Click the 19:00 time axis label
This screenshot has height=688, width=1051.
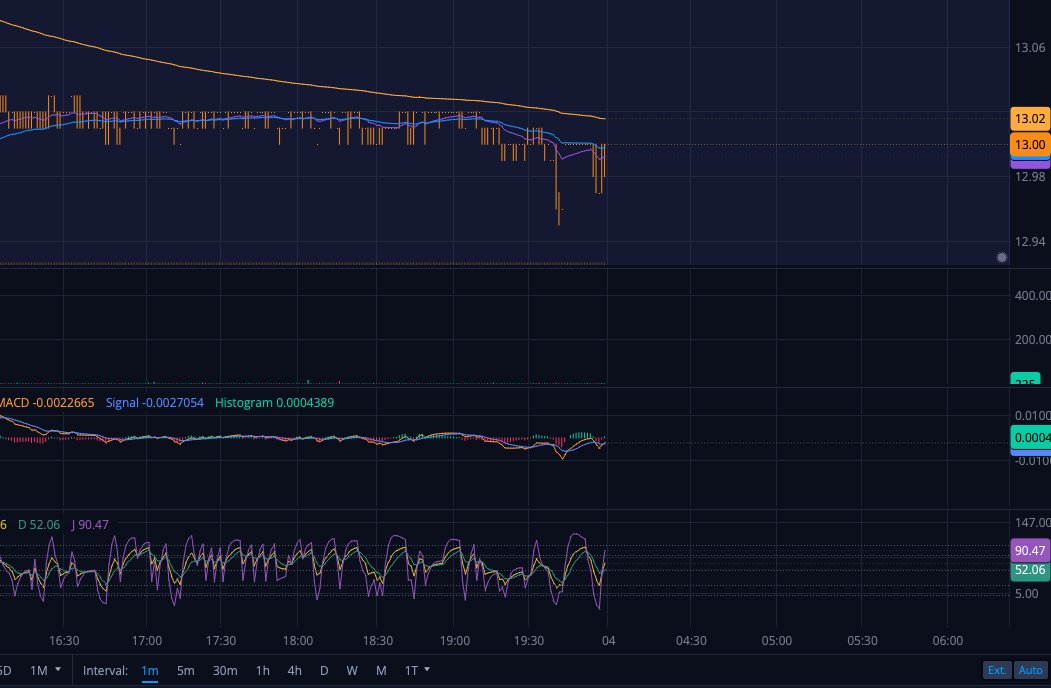(455, 640)
